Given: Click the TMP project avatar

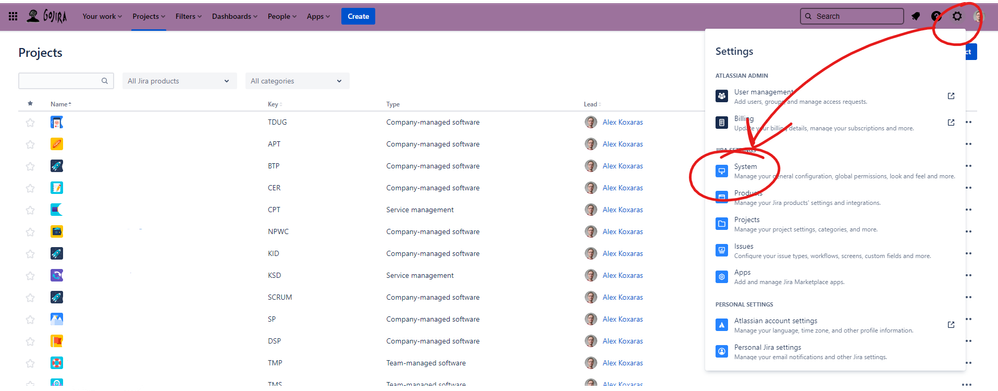Looking at the screenshot, I should [x=57, y=363].
